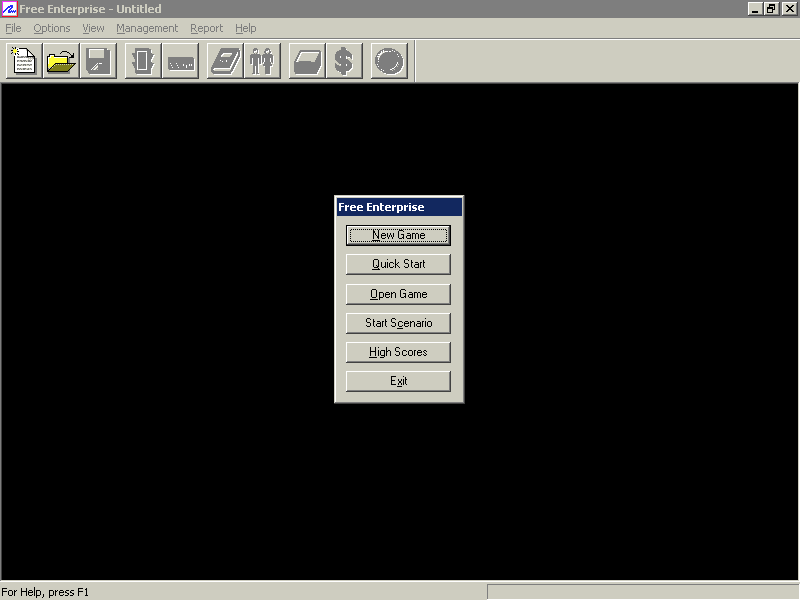Viewport: 800px width, 600px height.
Task: Click the round coin icon on toolbar
Action: [x=387, y=61]
